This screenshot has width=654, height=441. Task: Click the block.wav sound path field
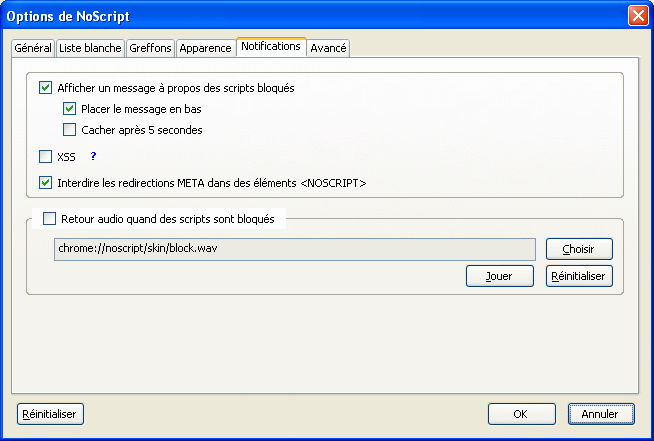click(x=294, y=249)
